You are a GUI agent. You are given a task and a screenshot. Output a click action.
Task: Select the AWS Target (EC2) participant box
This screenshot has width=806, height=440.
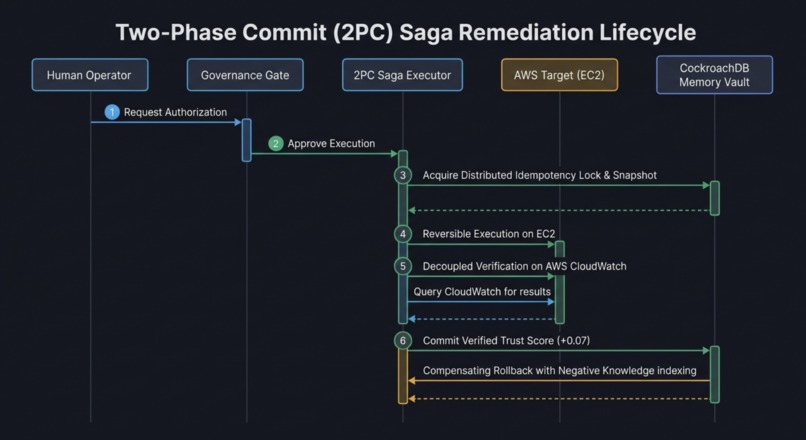click(559, 75)
